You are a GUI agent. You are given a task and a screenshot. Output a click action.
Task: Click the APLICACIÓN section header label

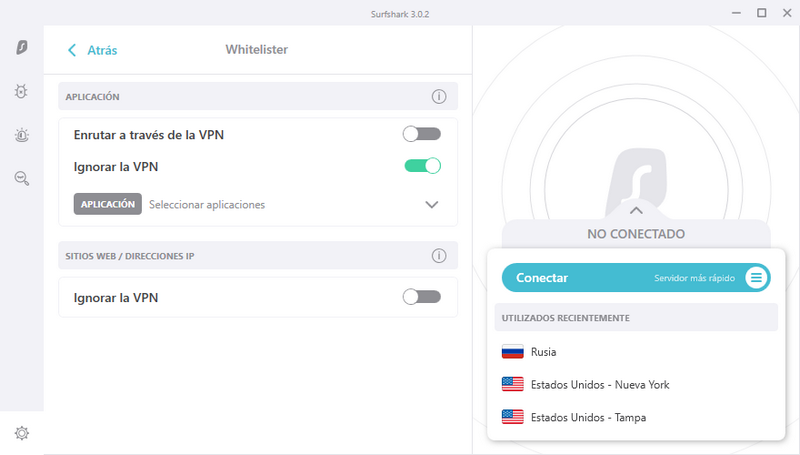[92, 97]
